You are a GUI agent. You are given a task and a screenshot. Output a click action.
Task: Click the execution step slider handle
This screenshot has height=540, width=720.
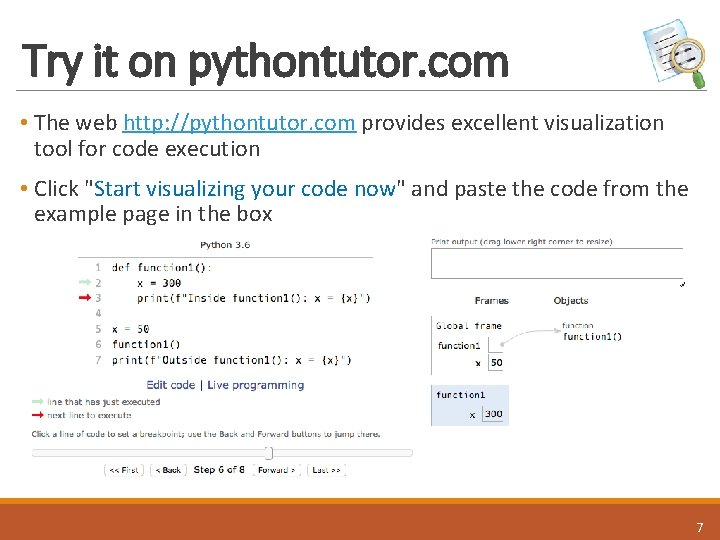click(x=269, y=453)
